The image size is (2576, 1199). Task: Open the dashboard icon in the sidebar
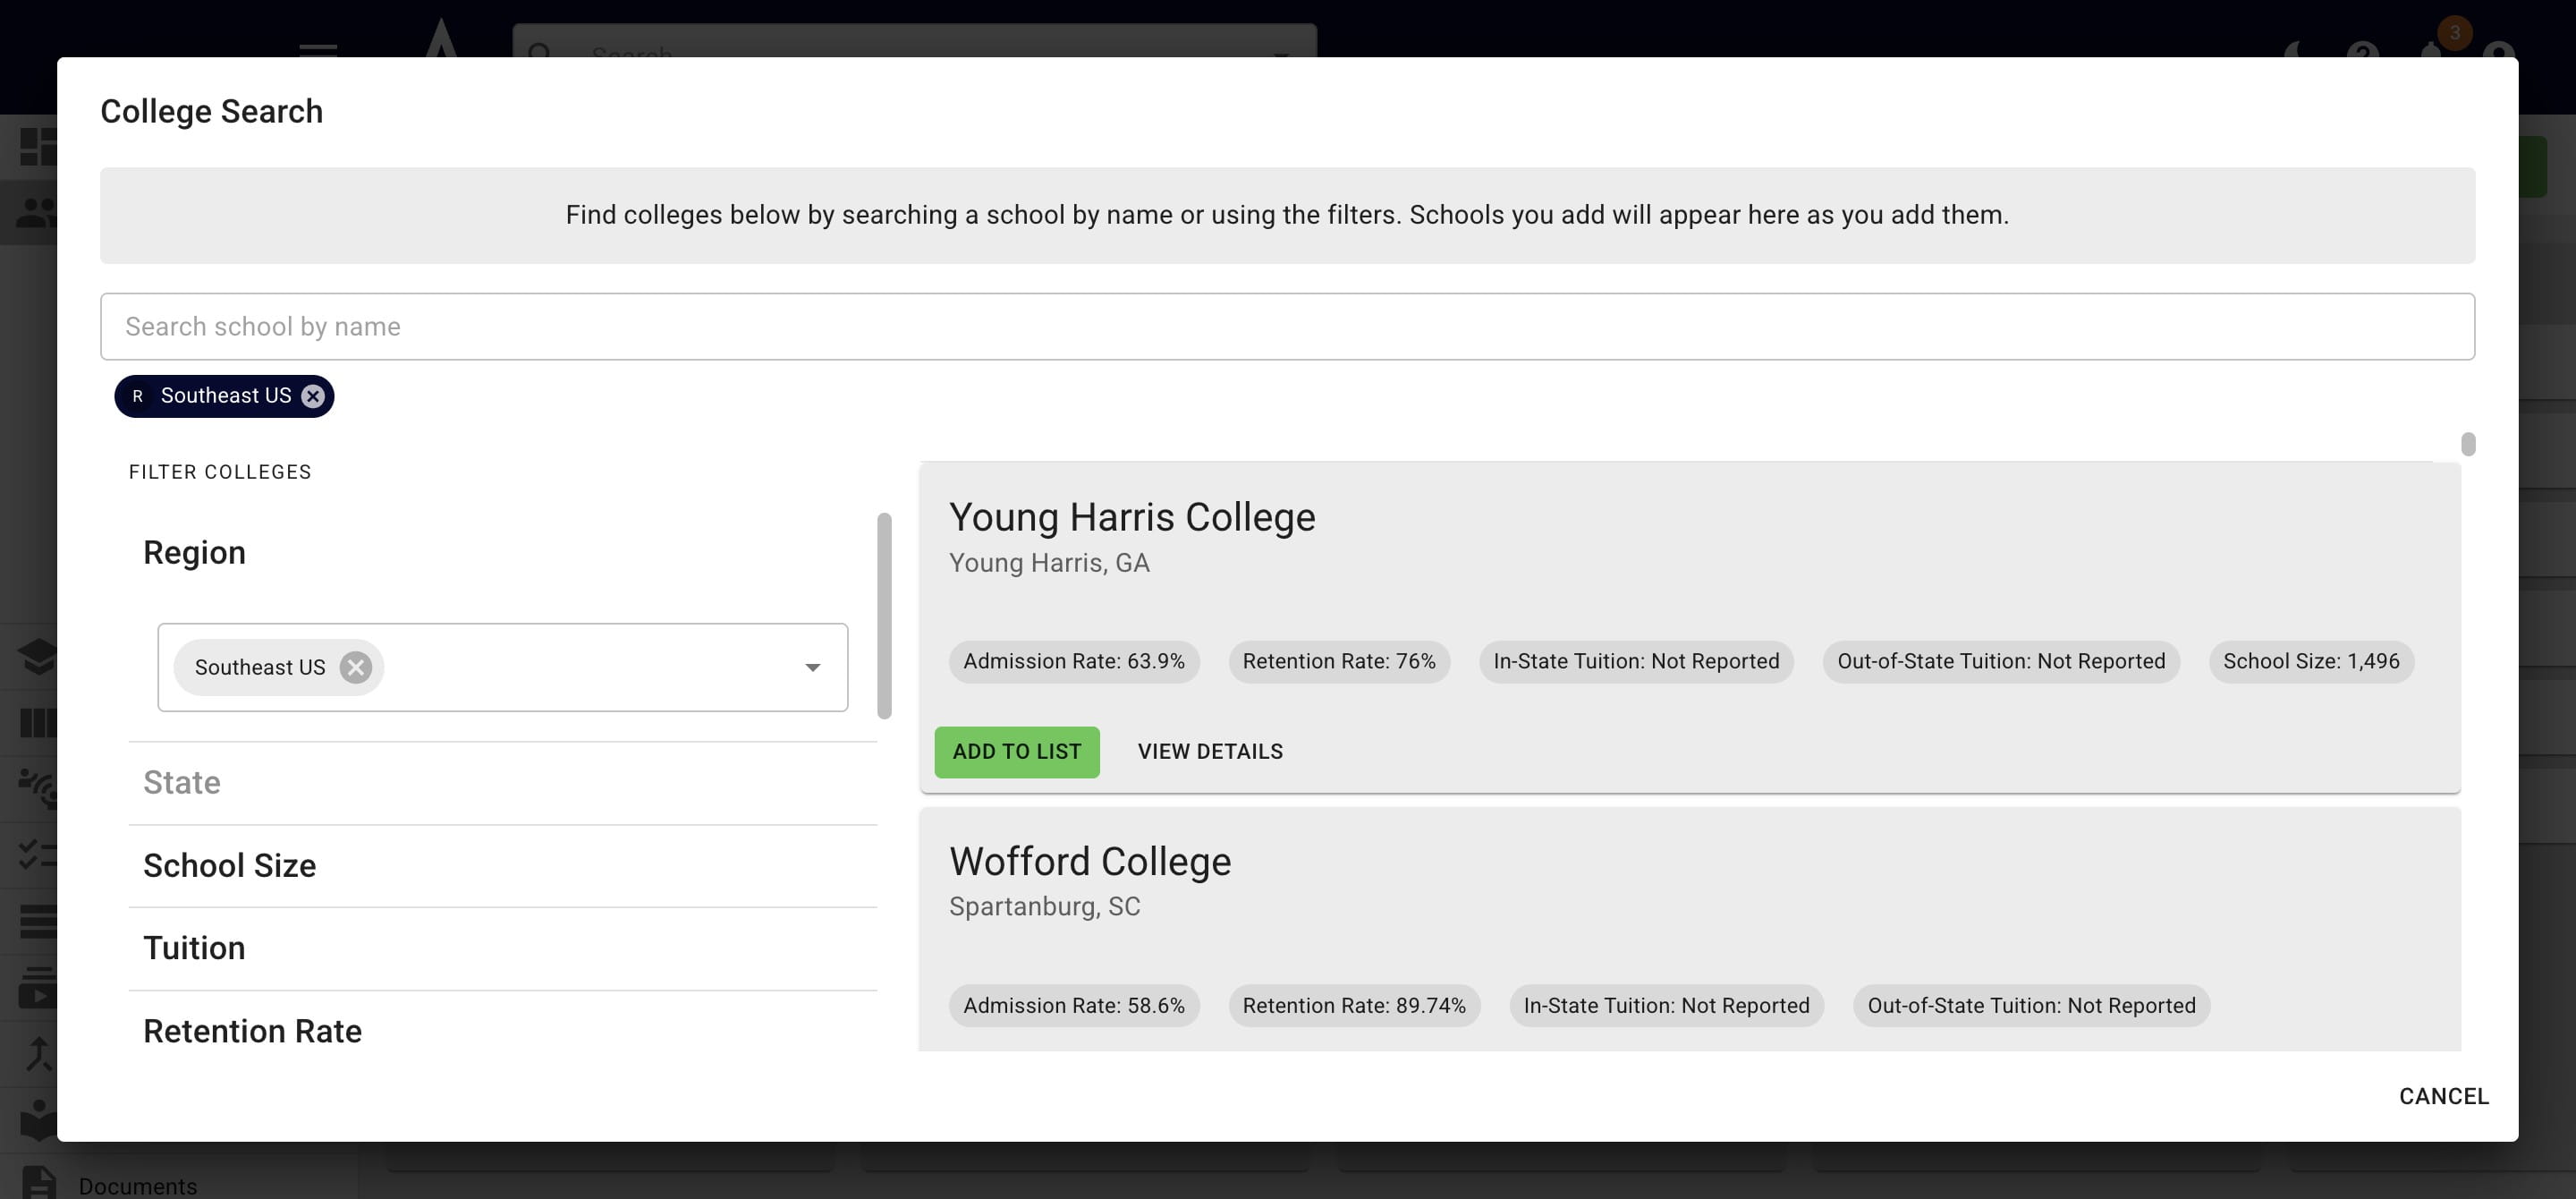[x=38, y=146]
